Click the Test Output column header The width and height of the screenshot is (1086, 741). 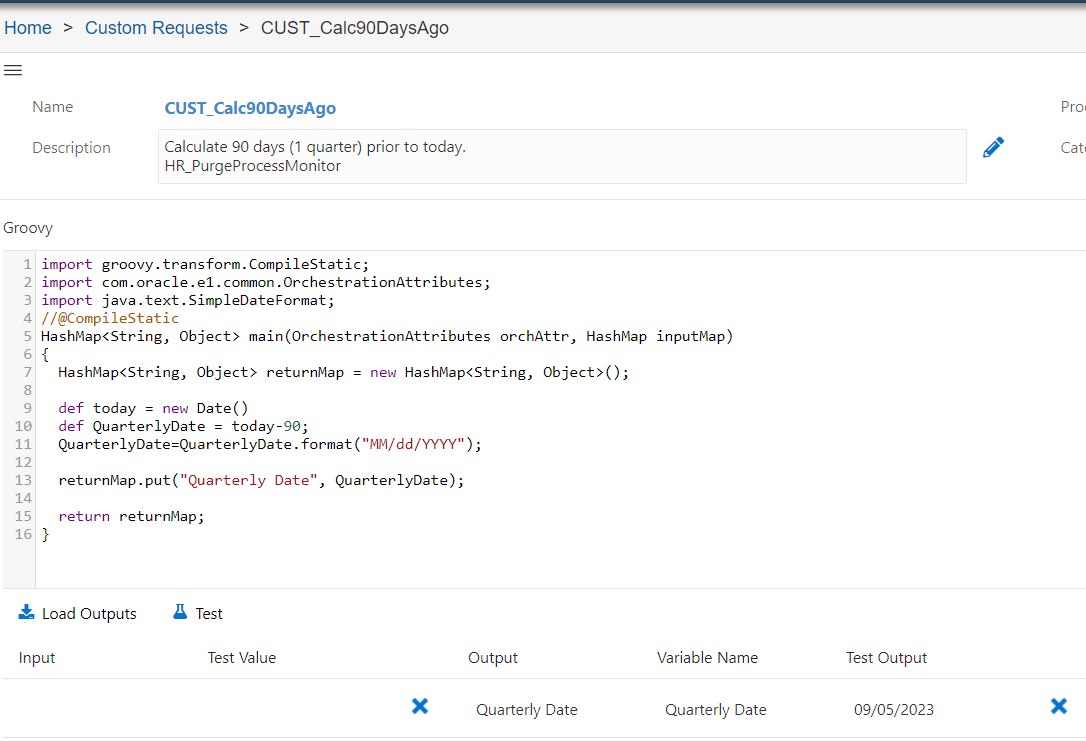[886, 658]
